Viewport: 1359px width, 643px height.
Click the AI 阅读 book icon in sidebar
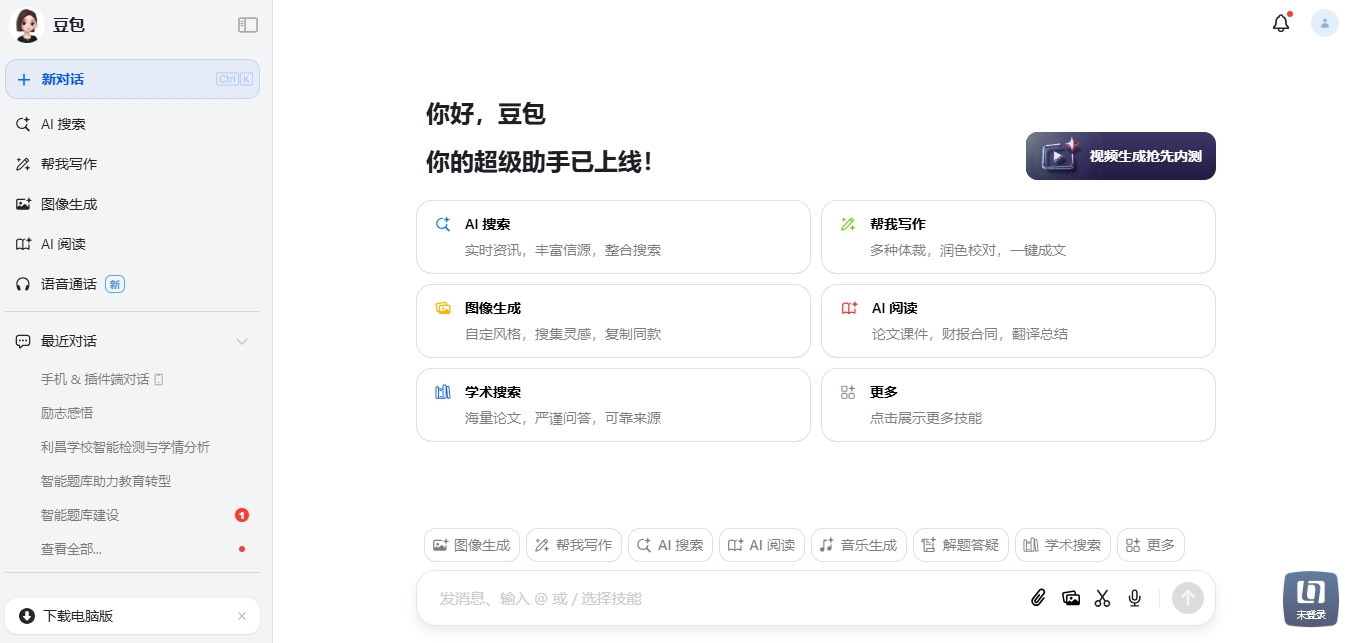(x=23, y=244)
